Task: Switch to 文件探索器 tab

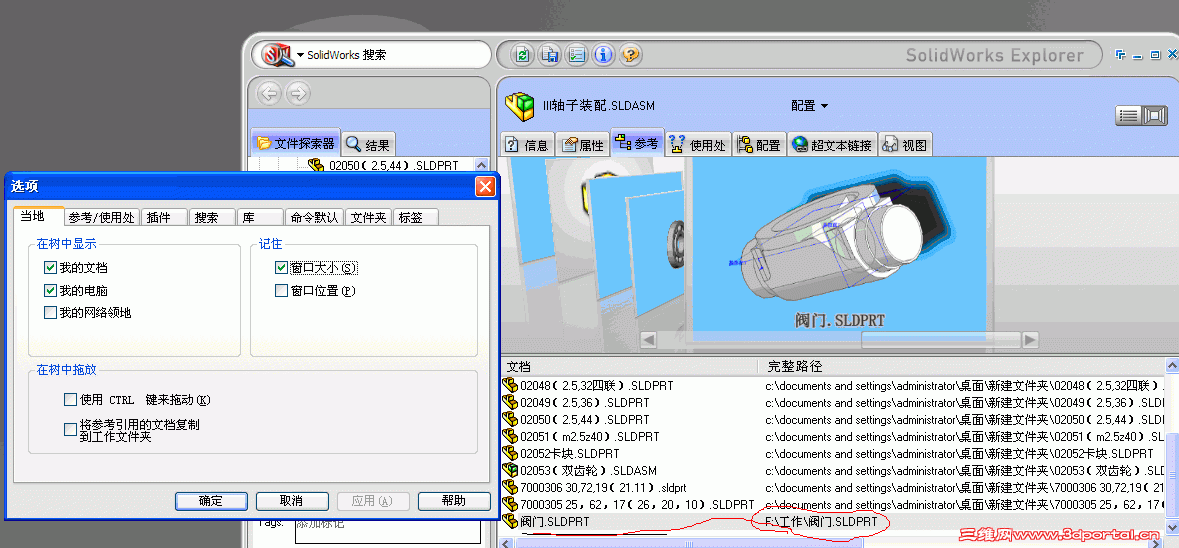Action: tap(296, 143)
